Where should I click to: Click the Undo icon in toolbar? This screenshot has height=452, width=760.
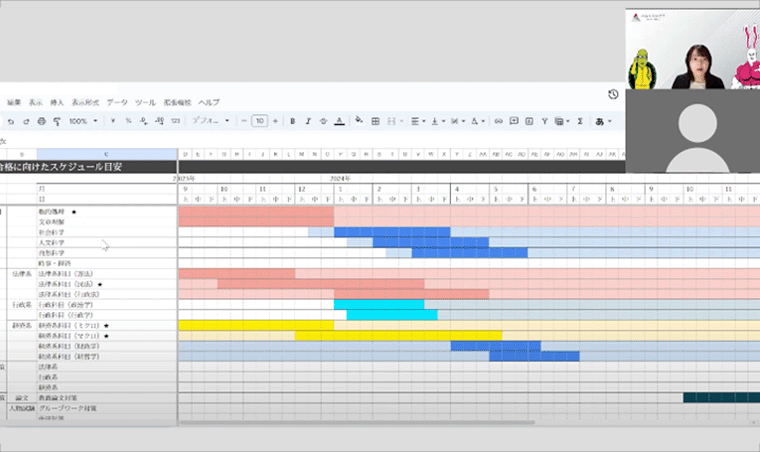[x=10, y=121]
